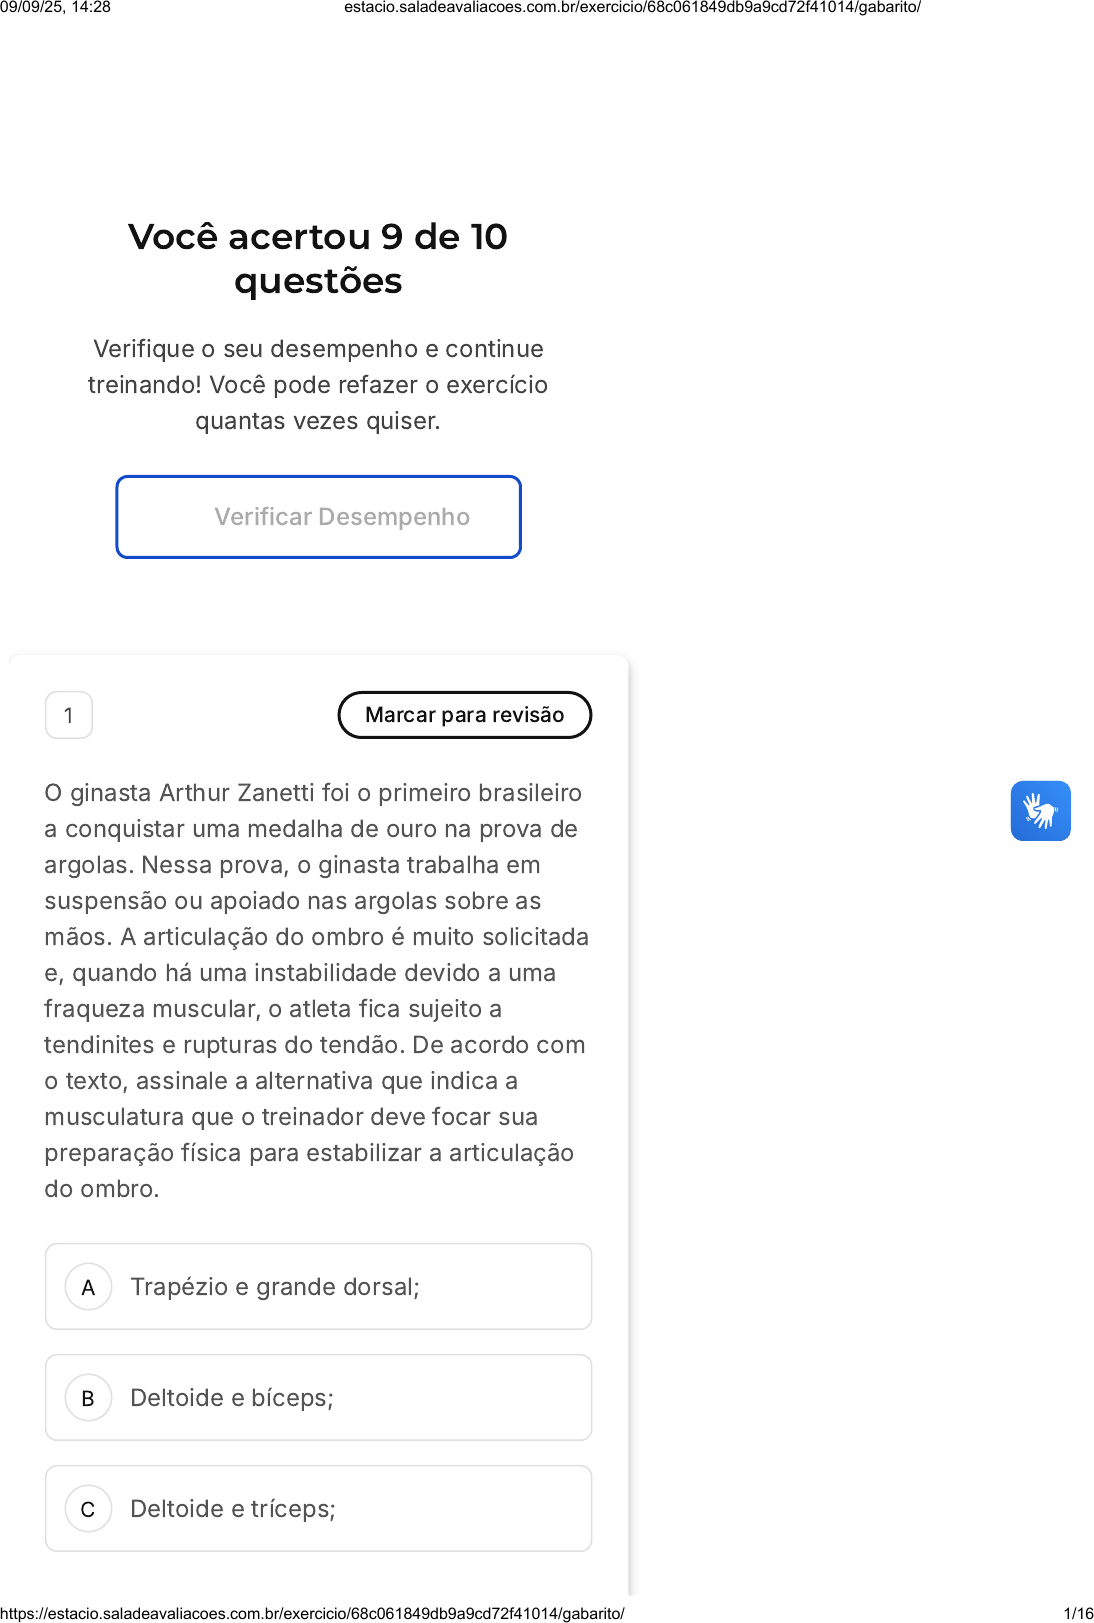Open the https footer link at page bottom

[x=312, y=1613]
